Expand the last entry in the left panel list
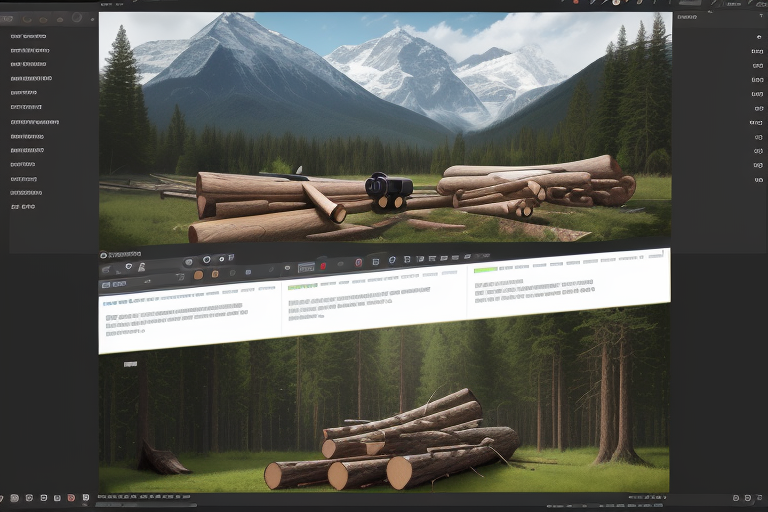 (22, 206)
